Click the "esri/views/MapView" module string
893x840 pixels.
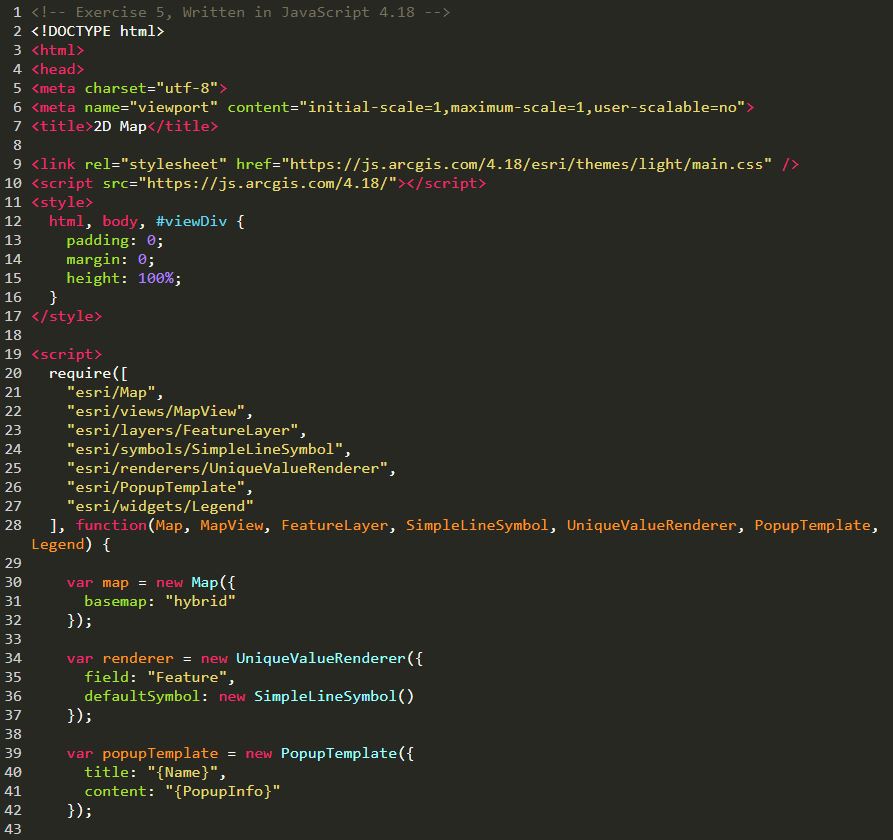[160, 411]
